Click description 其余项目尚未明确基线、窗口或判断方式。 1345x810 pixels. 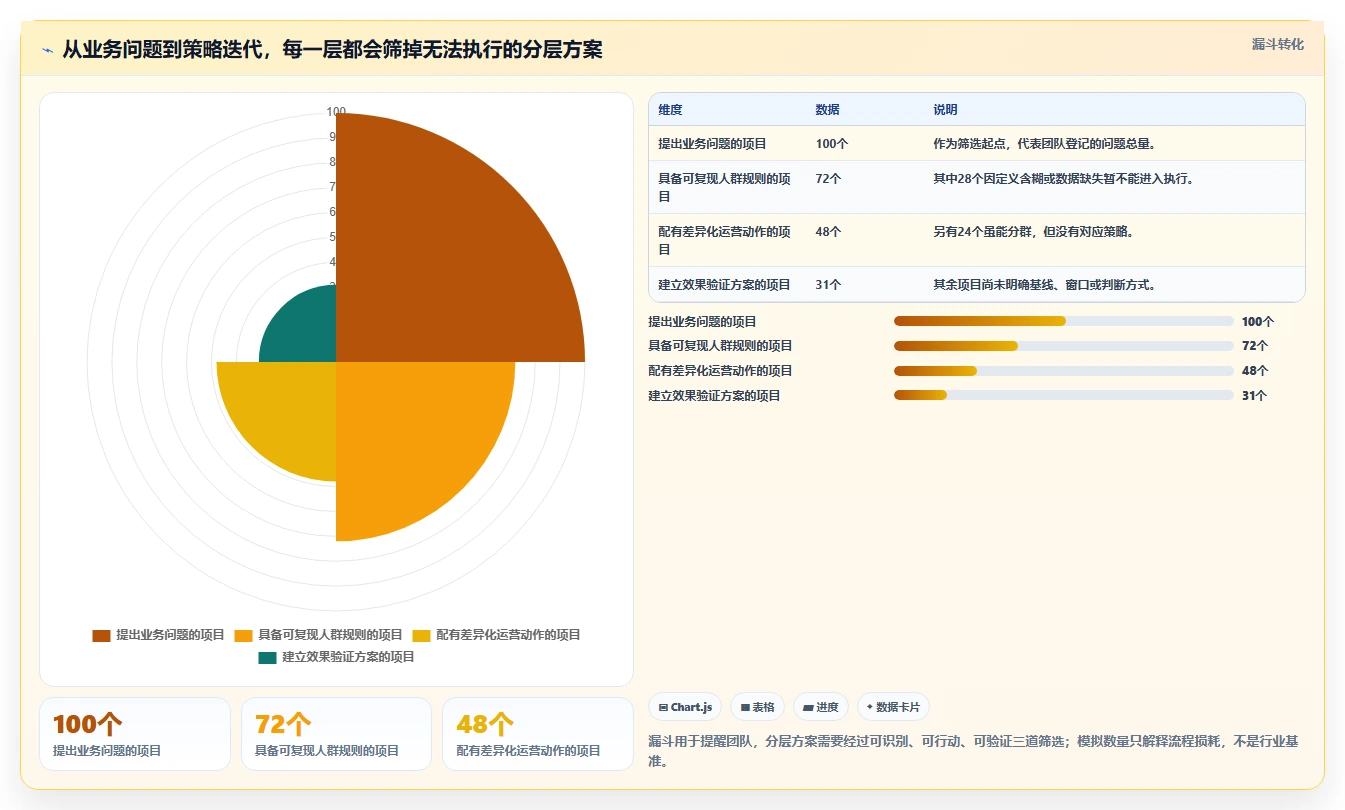(x=1045, y=285)
